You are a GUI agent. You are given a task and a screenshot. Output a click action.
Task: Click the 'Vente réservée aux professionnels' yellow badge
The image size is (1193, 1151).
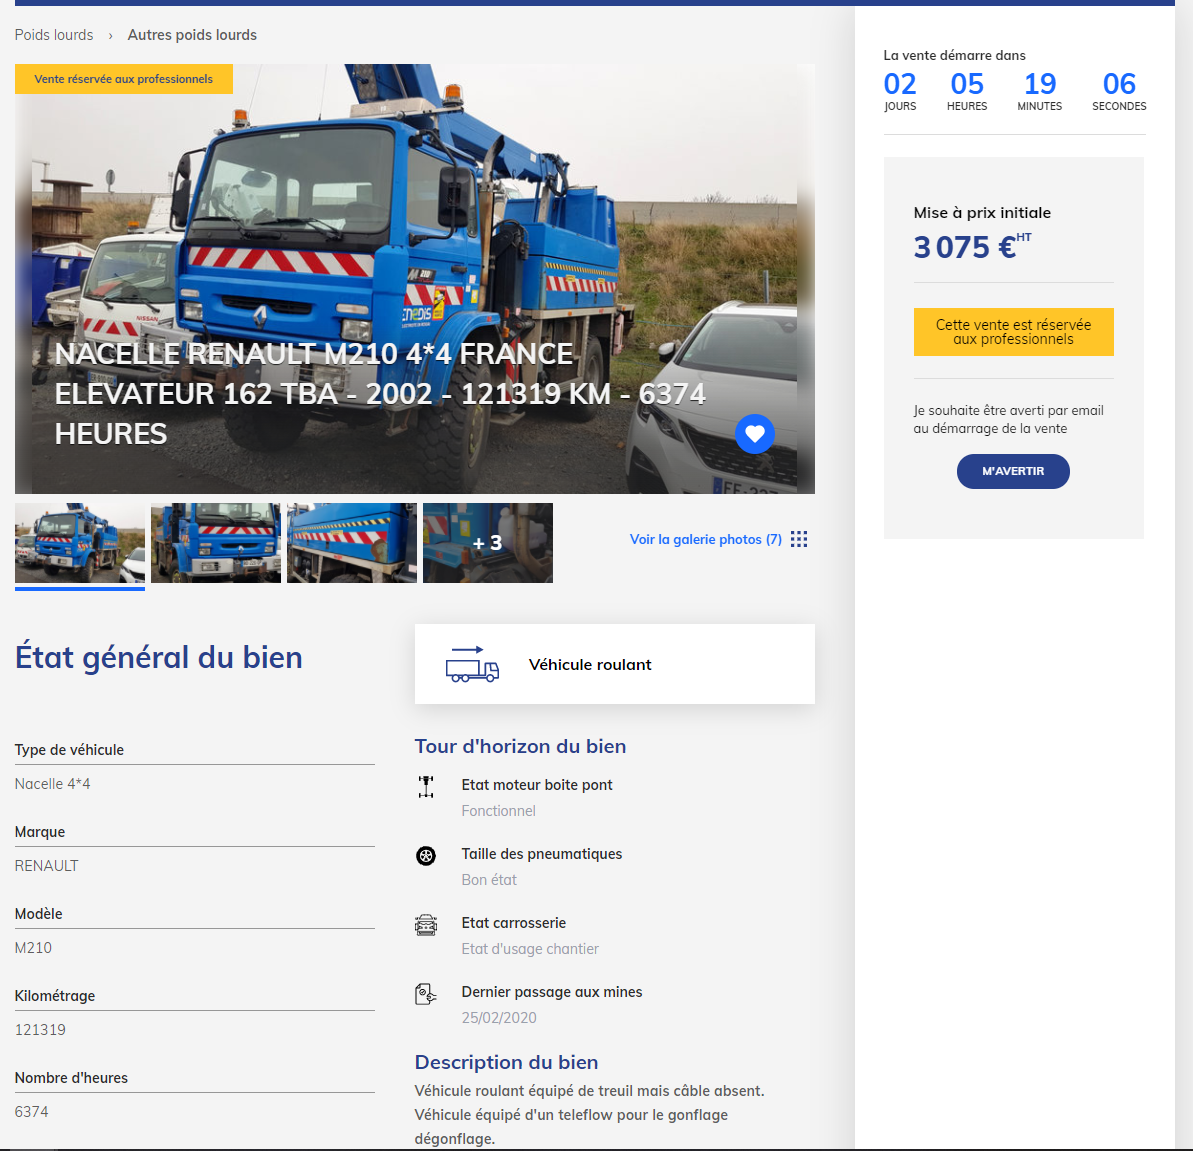click(x=124, y=79)
